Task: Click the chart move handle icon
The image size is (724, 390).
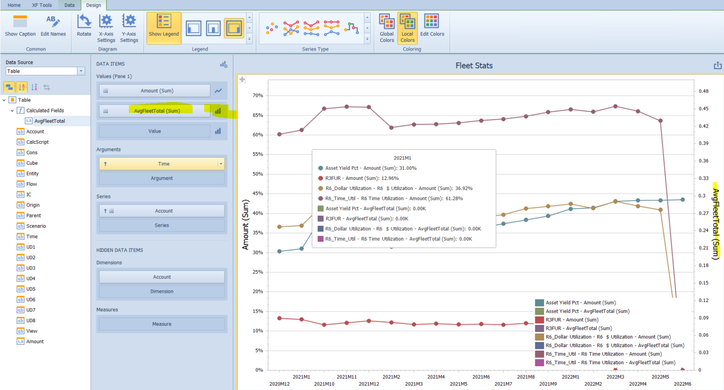Action: coord(242,79)
